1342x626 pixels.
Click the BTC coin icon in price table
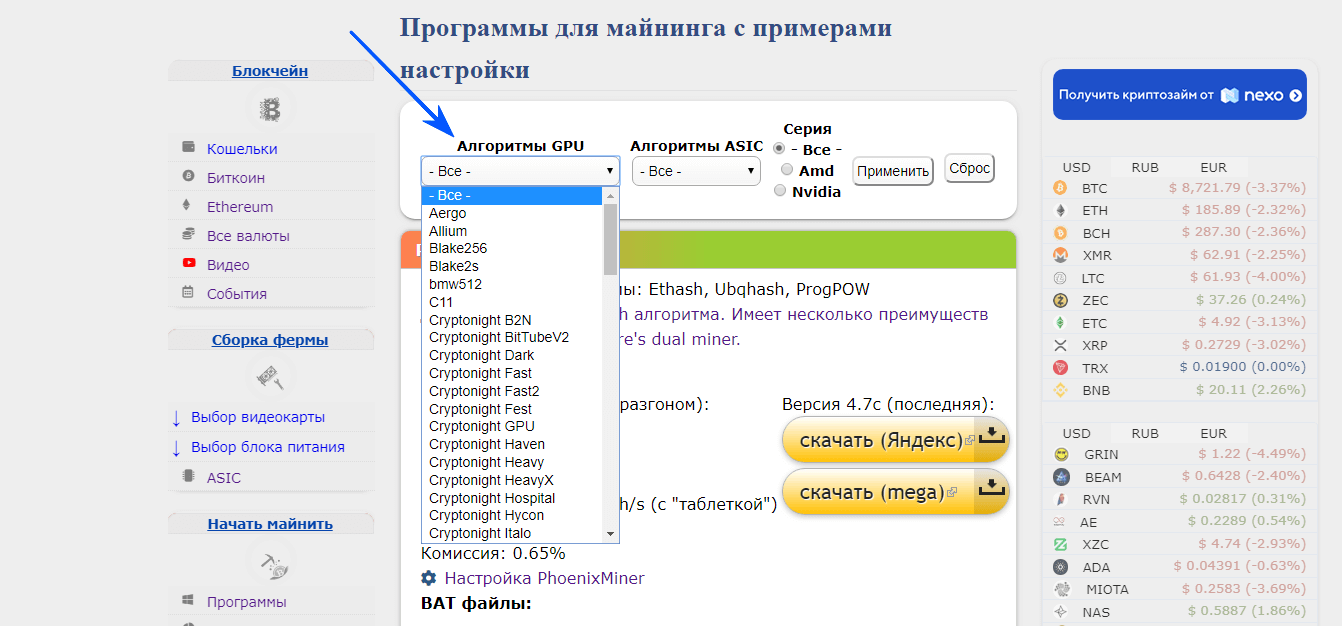pos(1060,187)
